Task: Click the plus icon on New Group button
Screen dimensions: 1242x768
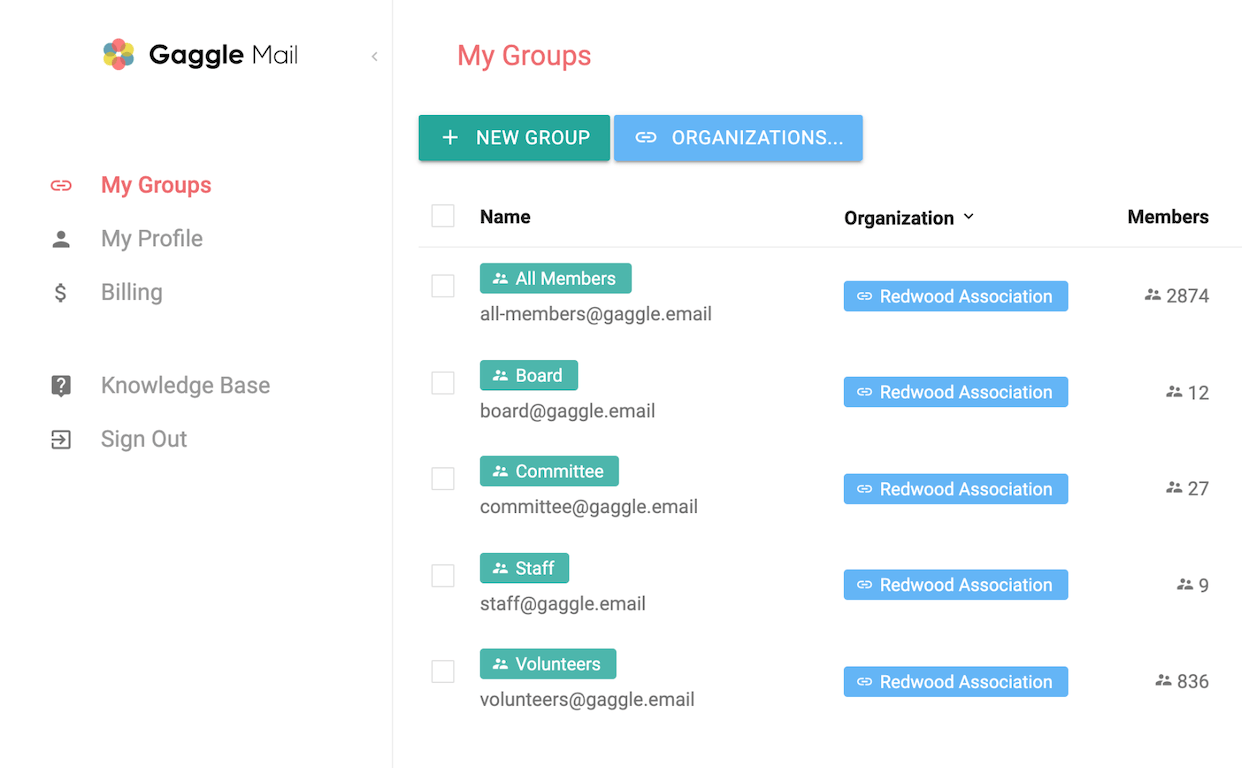Action: click(x=450, y=138)
